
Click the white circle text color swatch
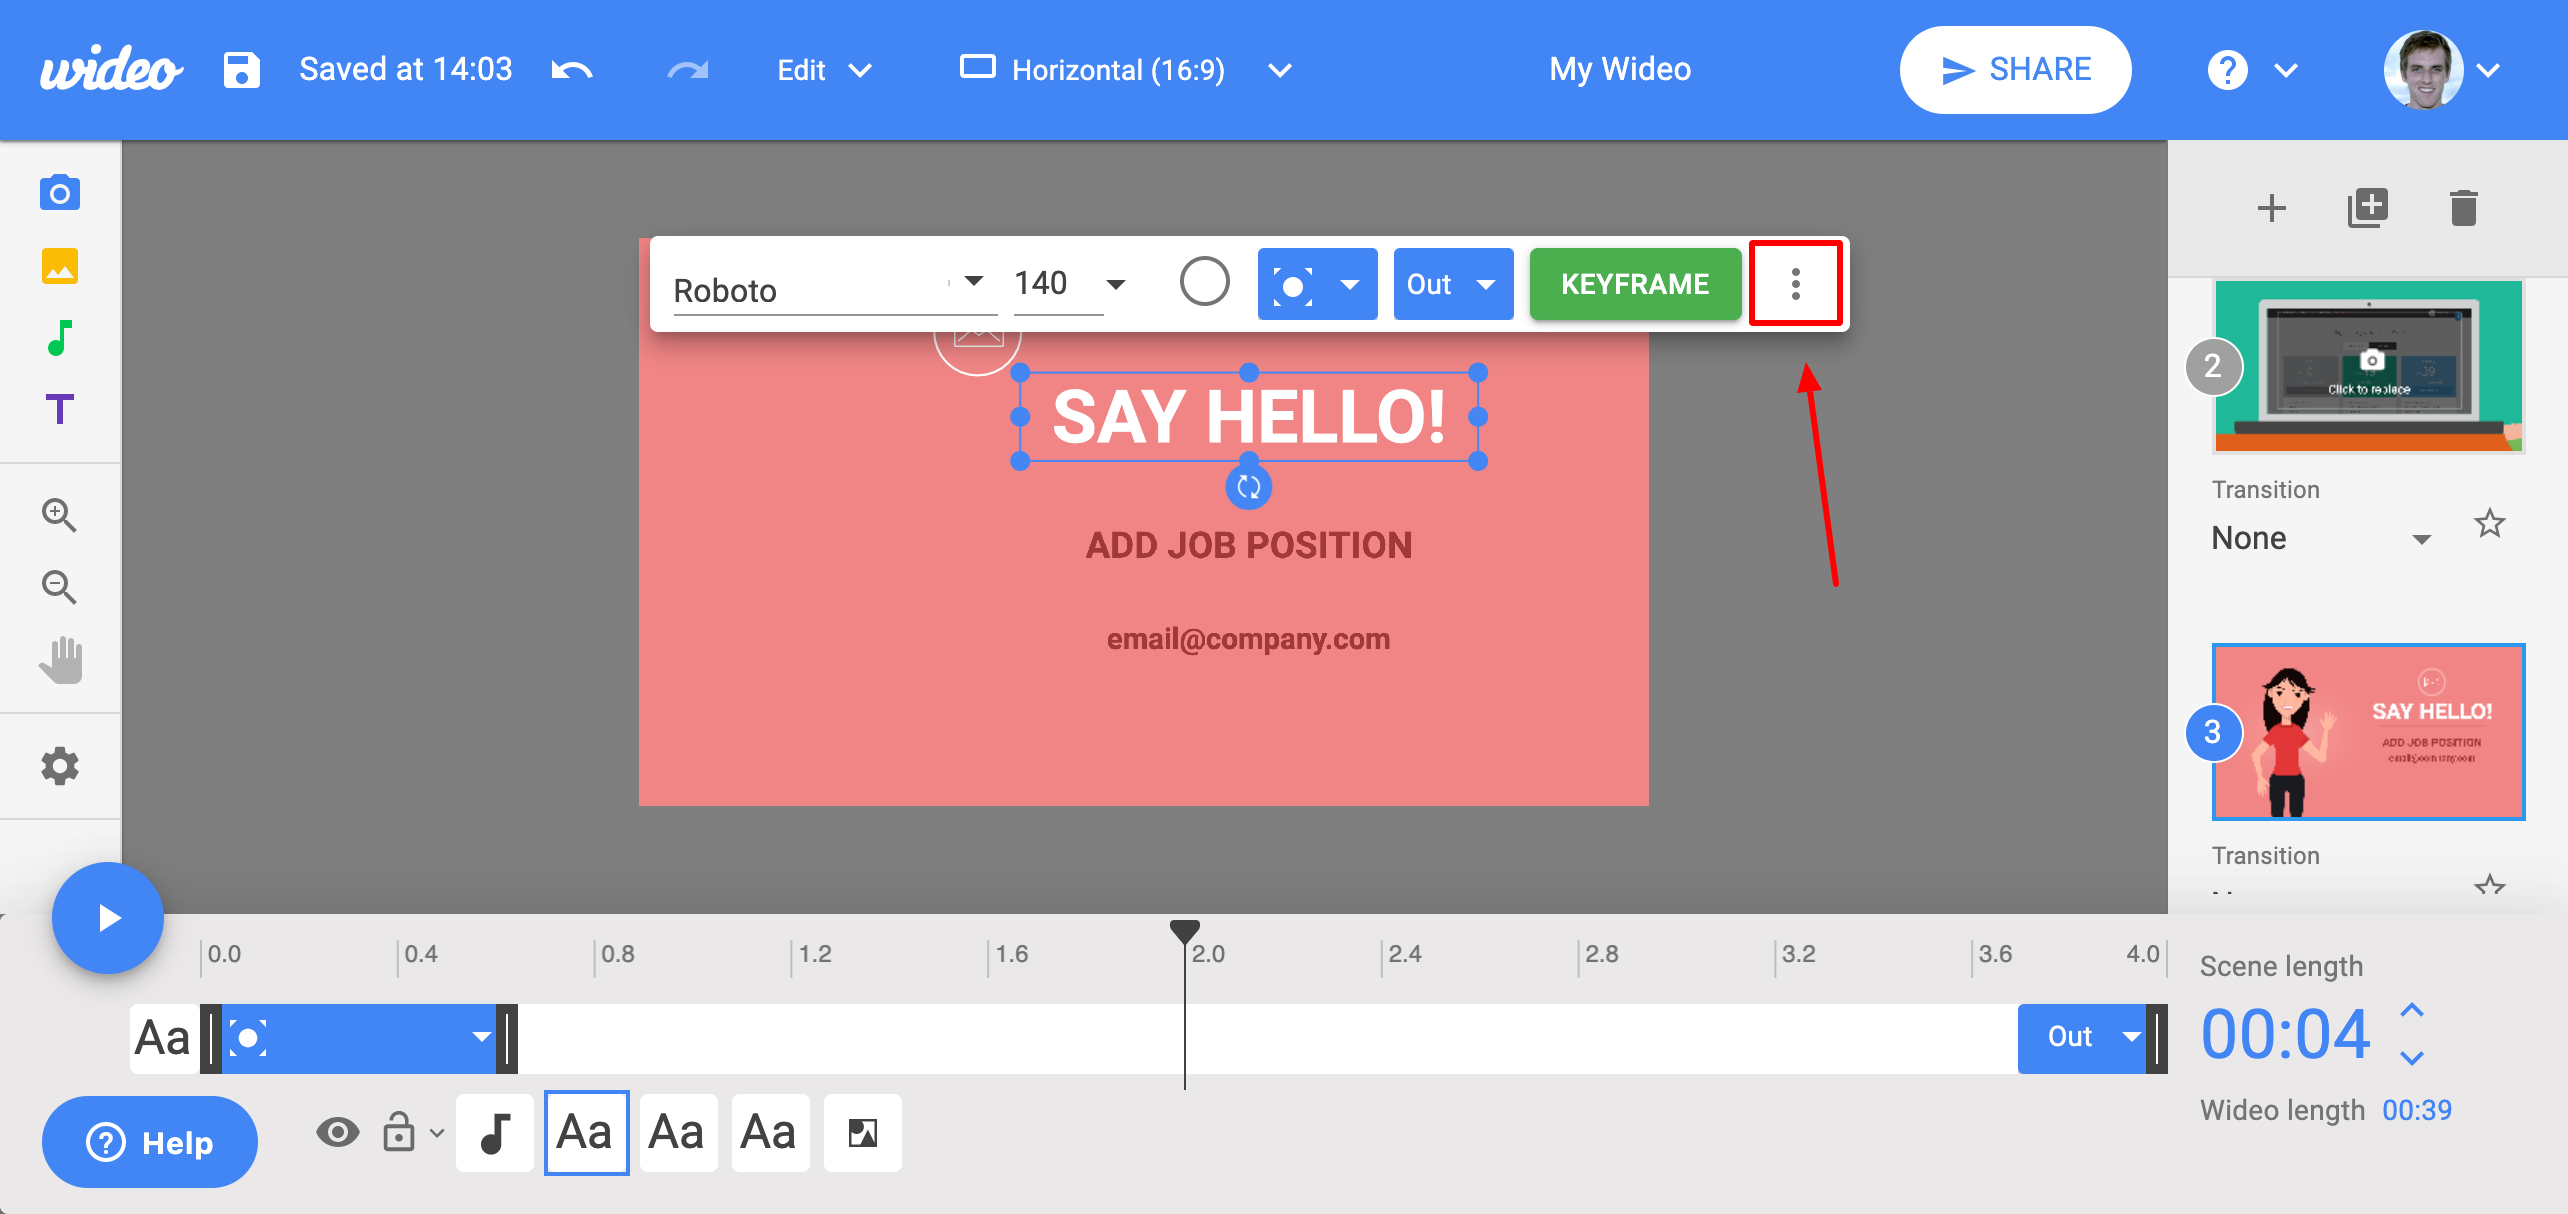1204,282
